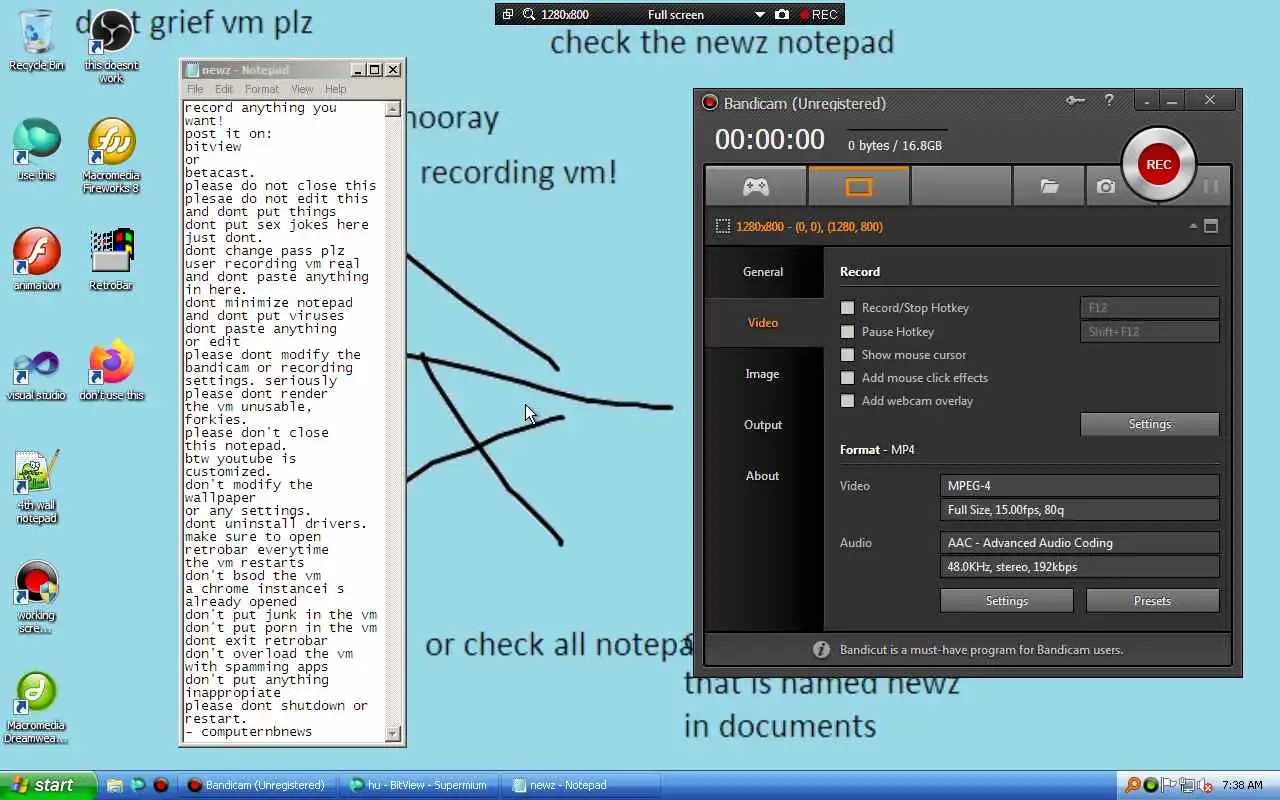Open 'this doesnt work' OBS desktop shortcut
The height and width of the screenshot is (800, 1280).
click(111, 46)
